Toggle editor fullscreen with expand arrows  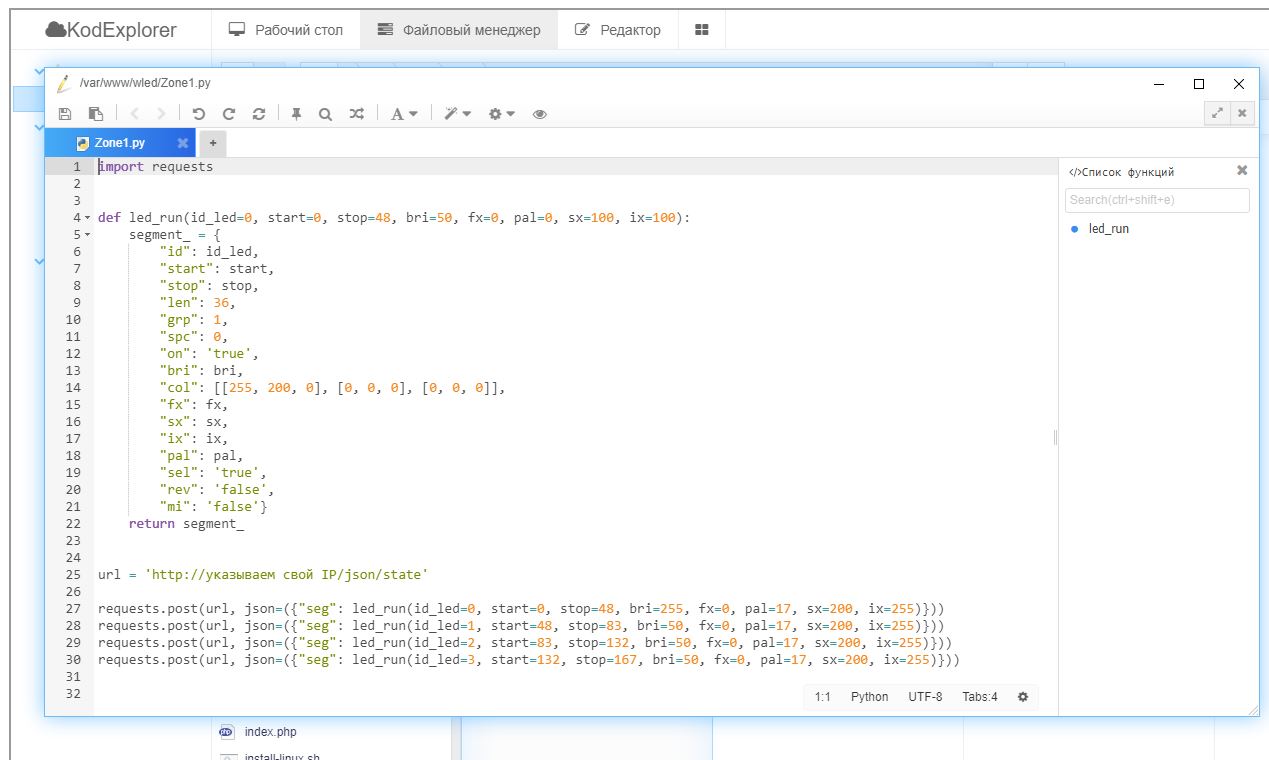pos(1216,113)
